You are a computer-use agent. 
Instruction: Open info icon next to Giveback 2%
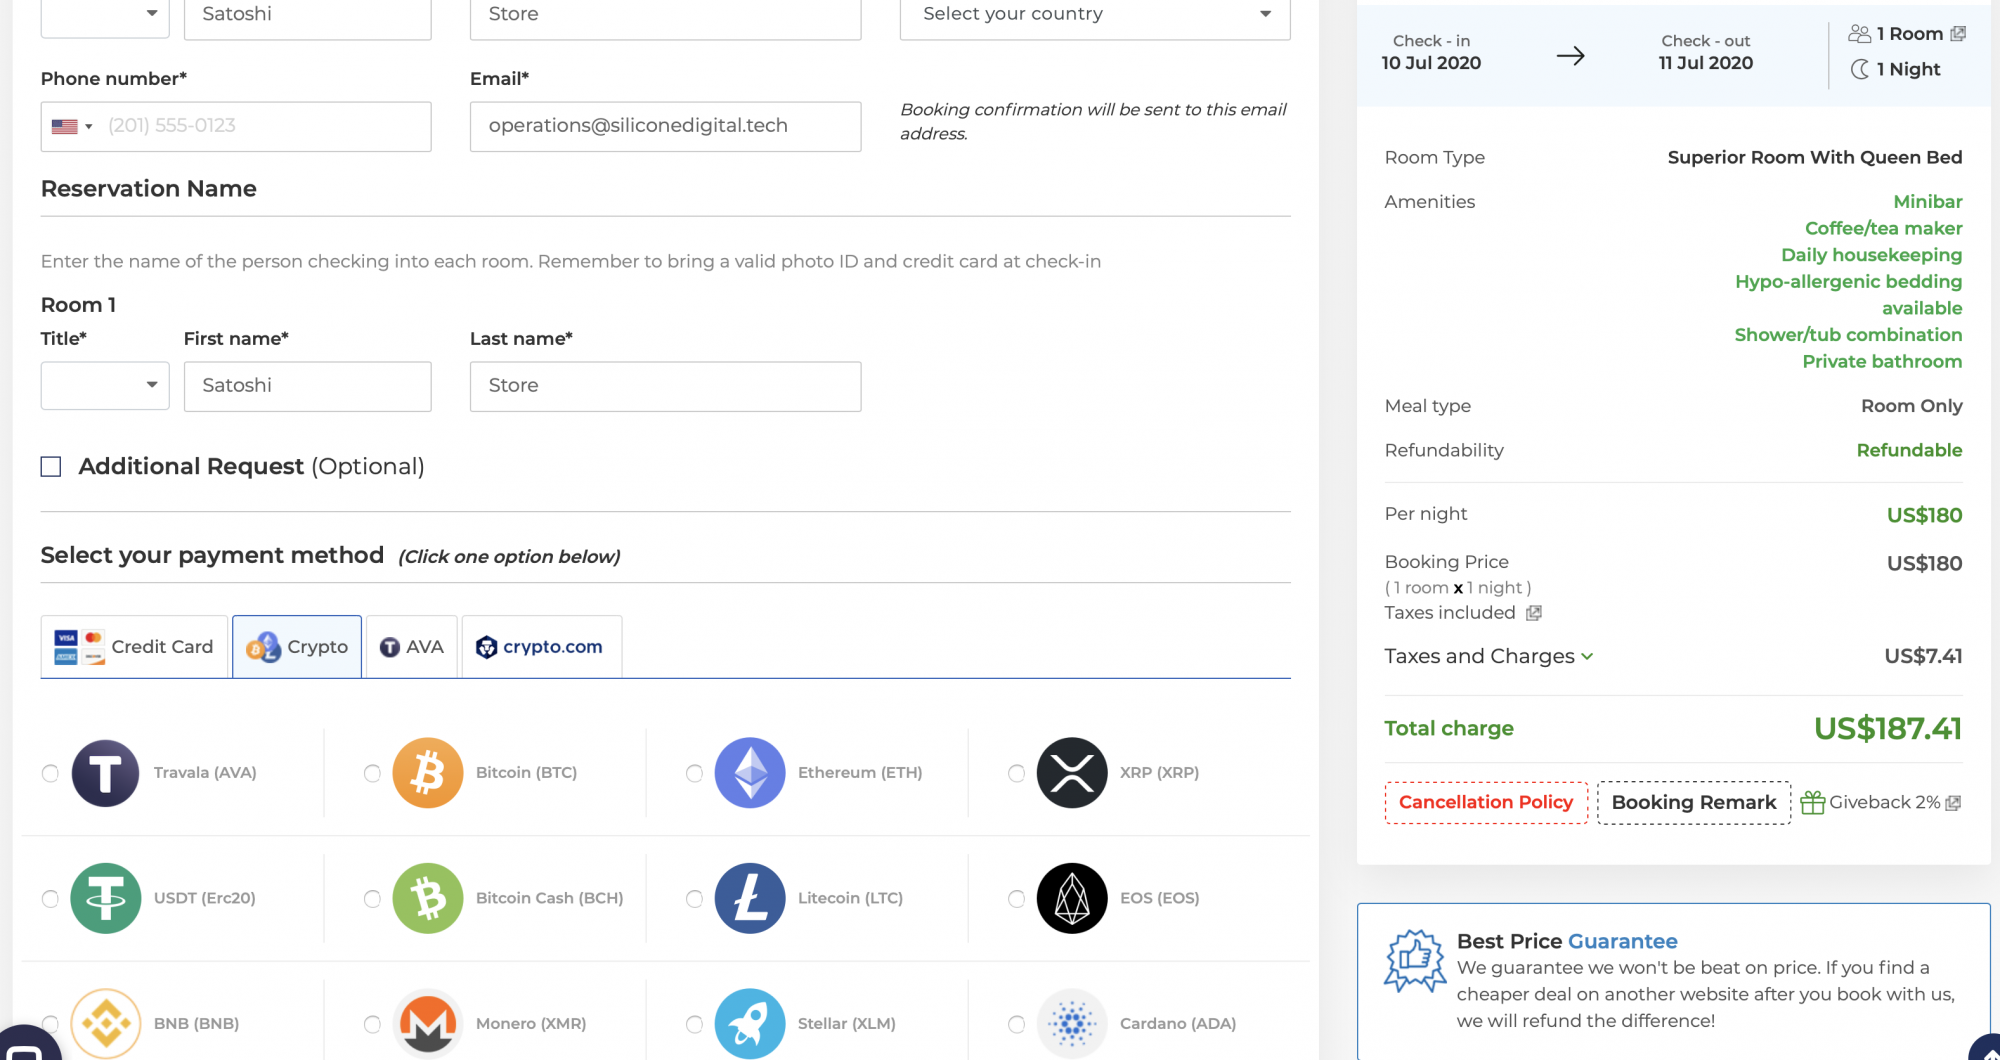point(1954,803)
